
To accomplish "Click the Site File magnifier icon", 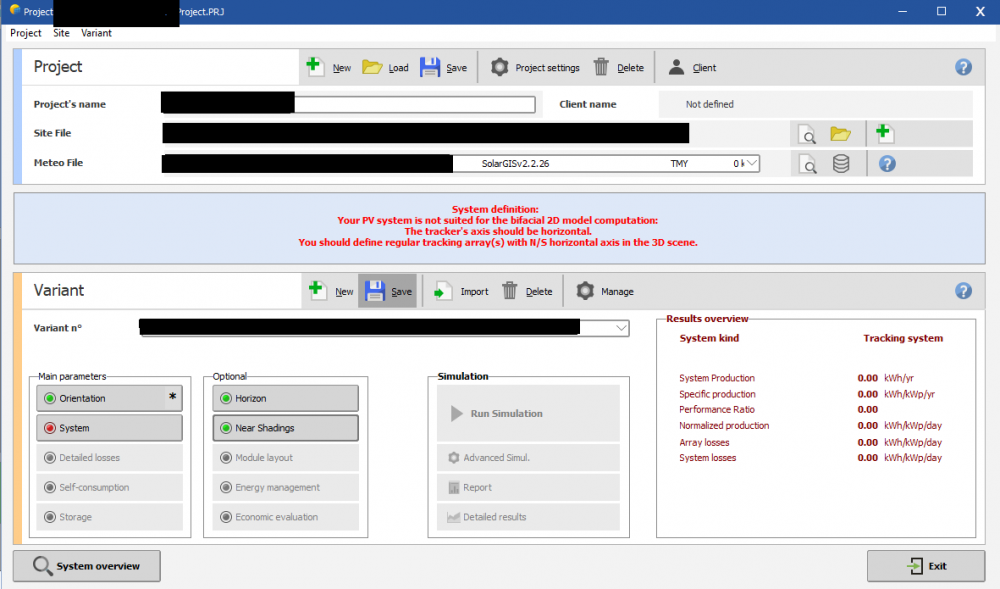I will [x=807, y=134].
